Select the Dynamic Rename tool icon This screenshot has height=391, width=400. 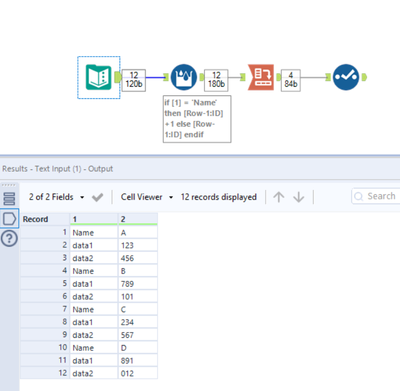(x=346, y=77)
